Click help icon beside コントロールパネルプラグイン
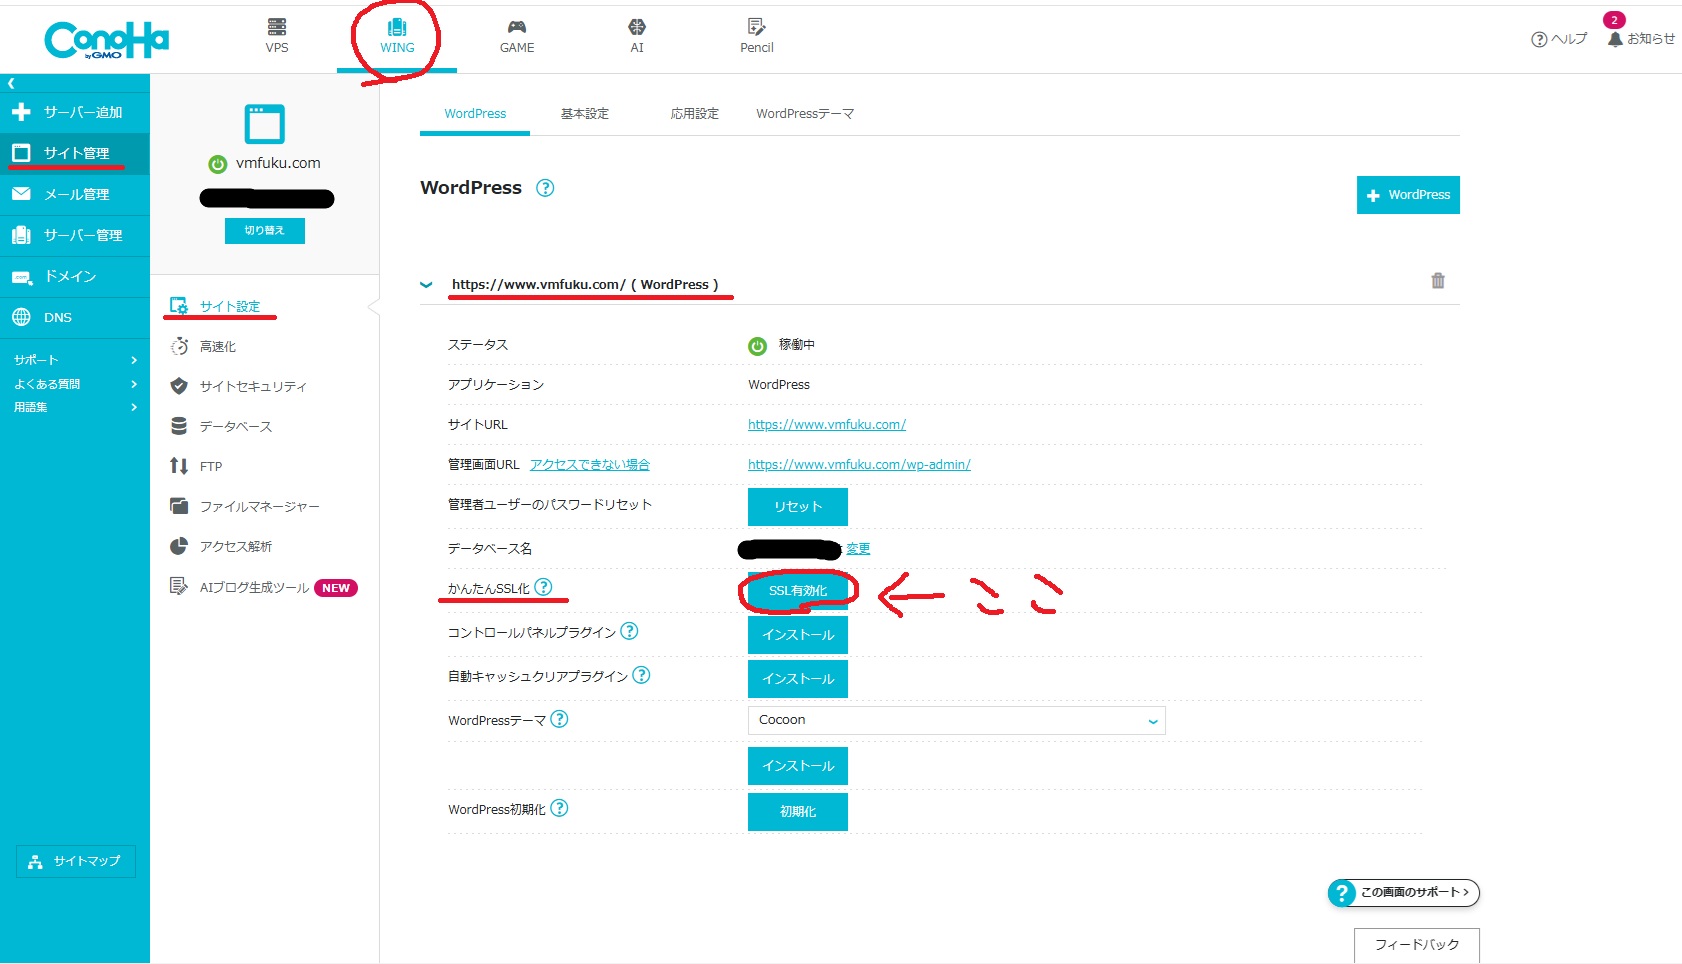This screenshot has height=964, width=1682. [x=629, y=631]
